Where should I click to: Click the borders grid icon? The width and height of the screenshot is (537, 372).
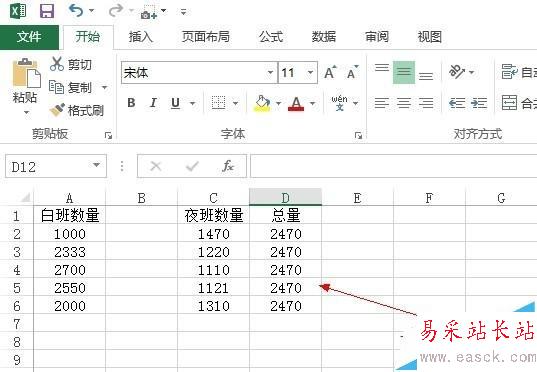tap(218, 102)
